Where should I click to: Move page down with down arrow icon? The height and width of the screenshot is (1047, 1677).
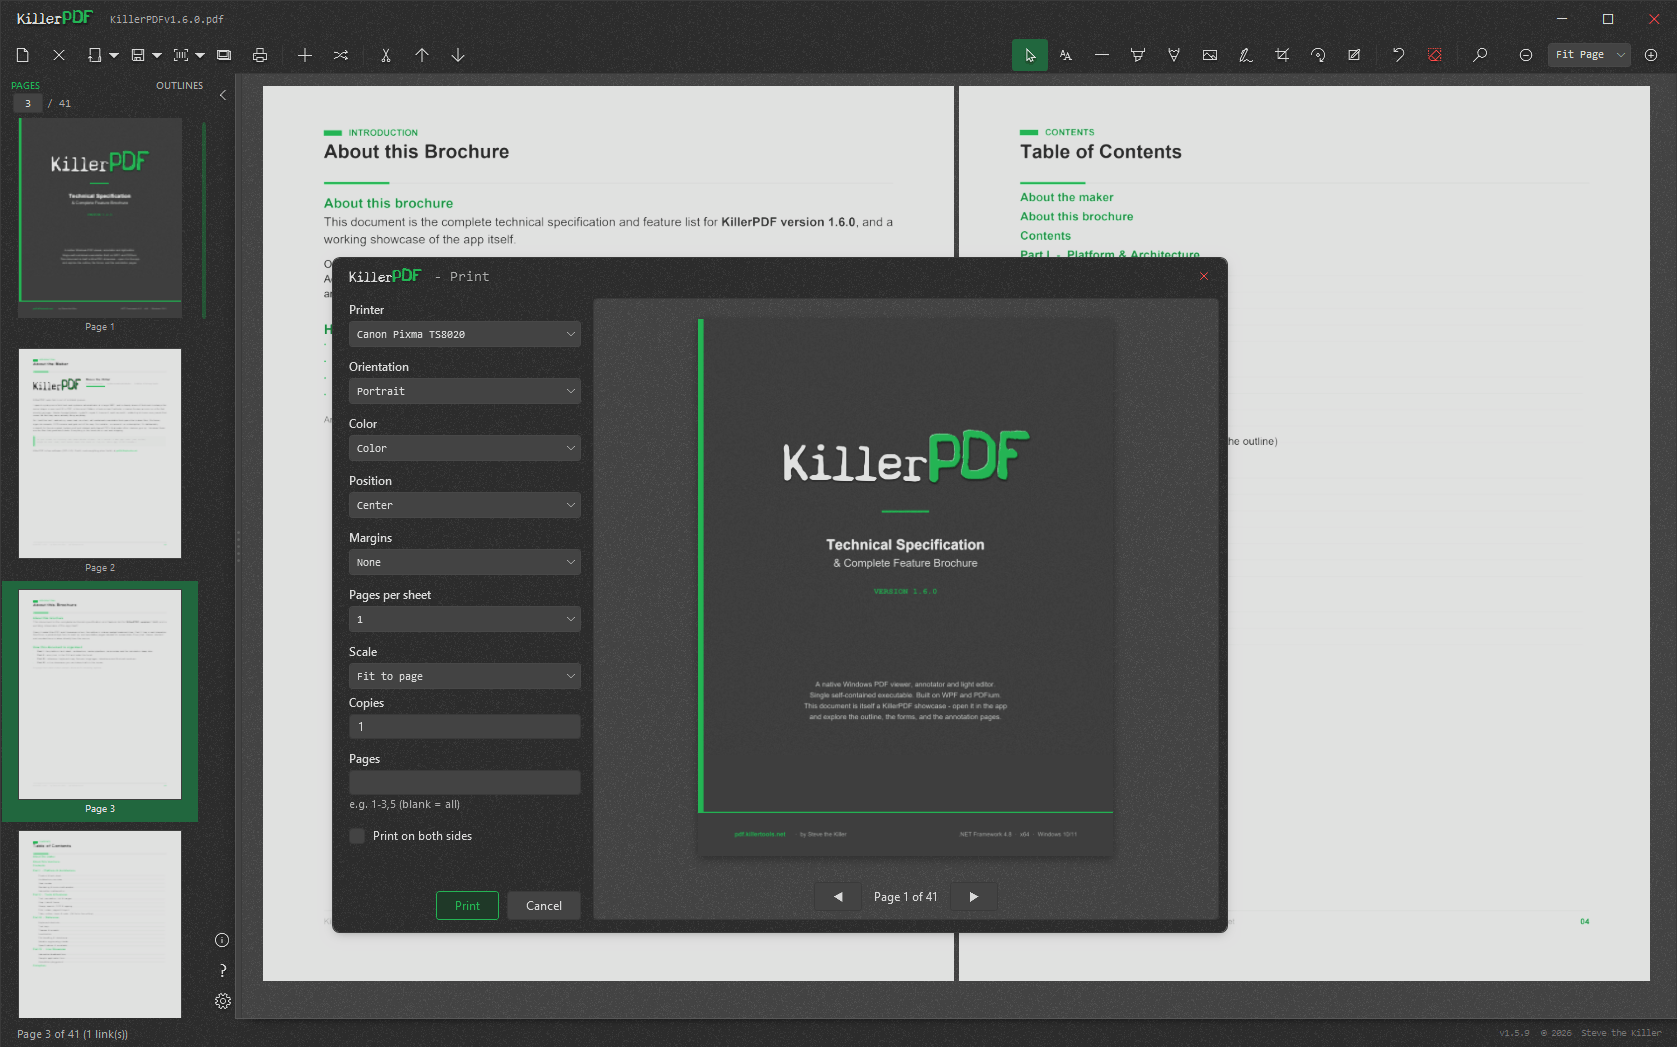click(x=458, y=55)
